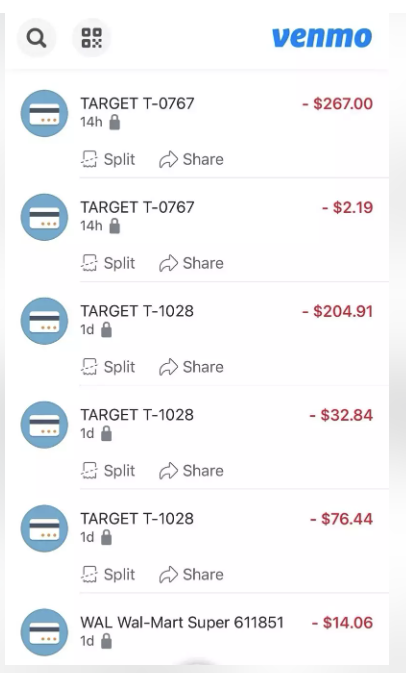Split the $267.00 Target T-0767 charge
Viewport: 406px width, 676px height.
[x=108, y=160]
